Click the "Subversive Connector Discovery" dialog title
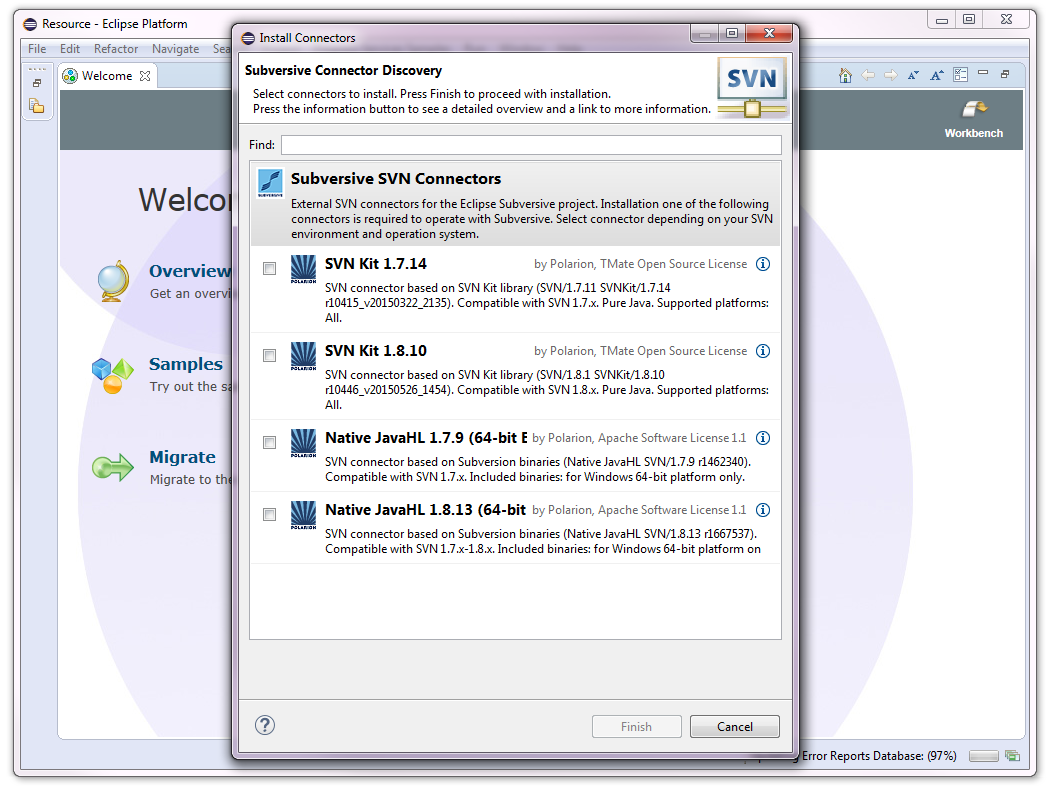The height and width of the screenshot is (797, 1058). tap(343, 70)
